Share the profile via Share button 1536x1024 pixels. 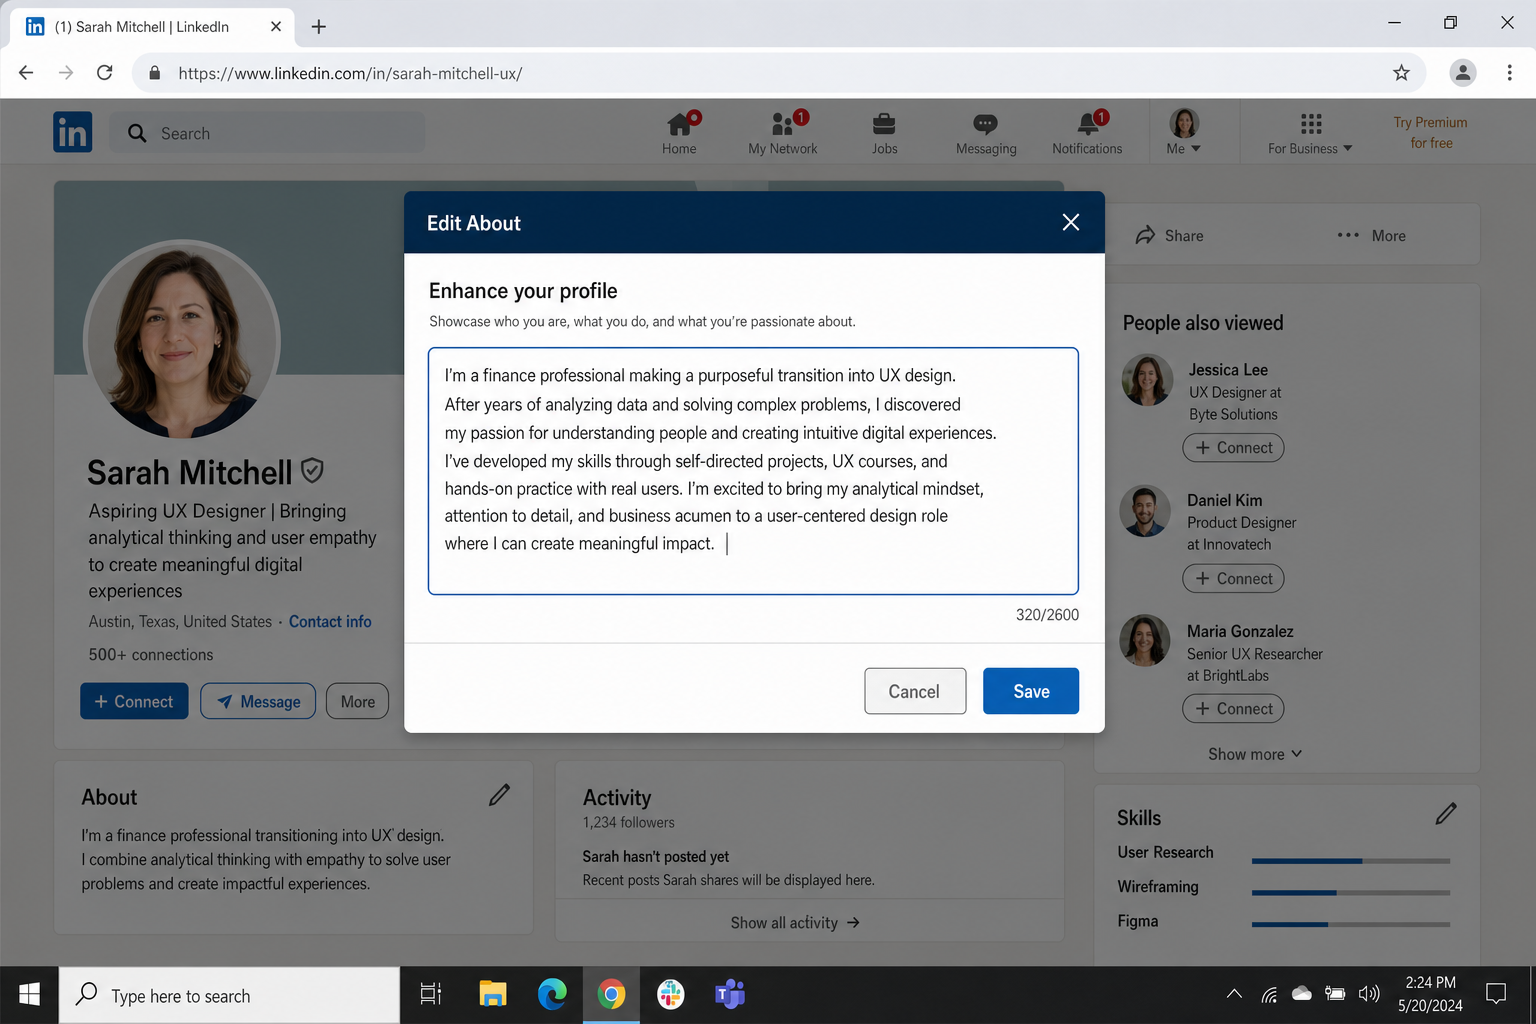pyautogui.click(x=1169, y=236)
